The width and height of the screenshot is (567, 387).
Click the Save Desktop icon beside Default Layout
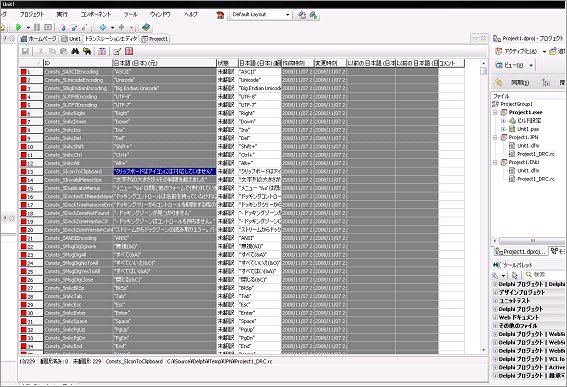302,15
